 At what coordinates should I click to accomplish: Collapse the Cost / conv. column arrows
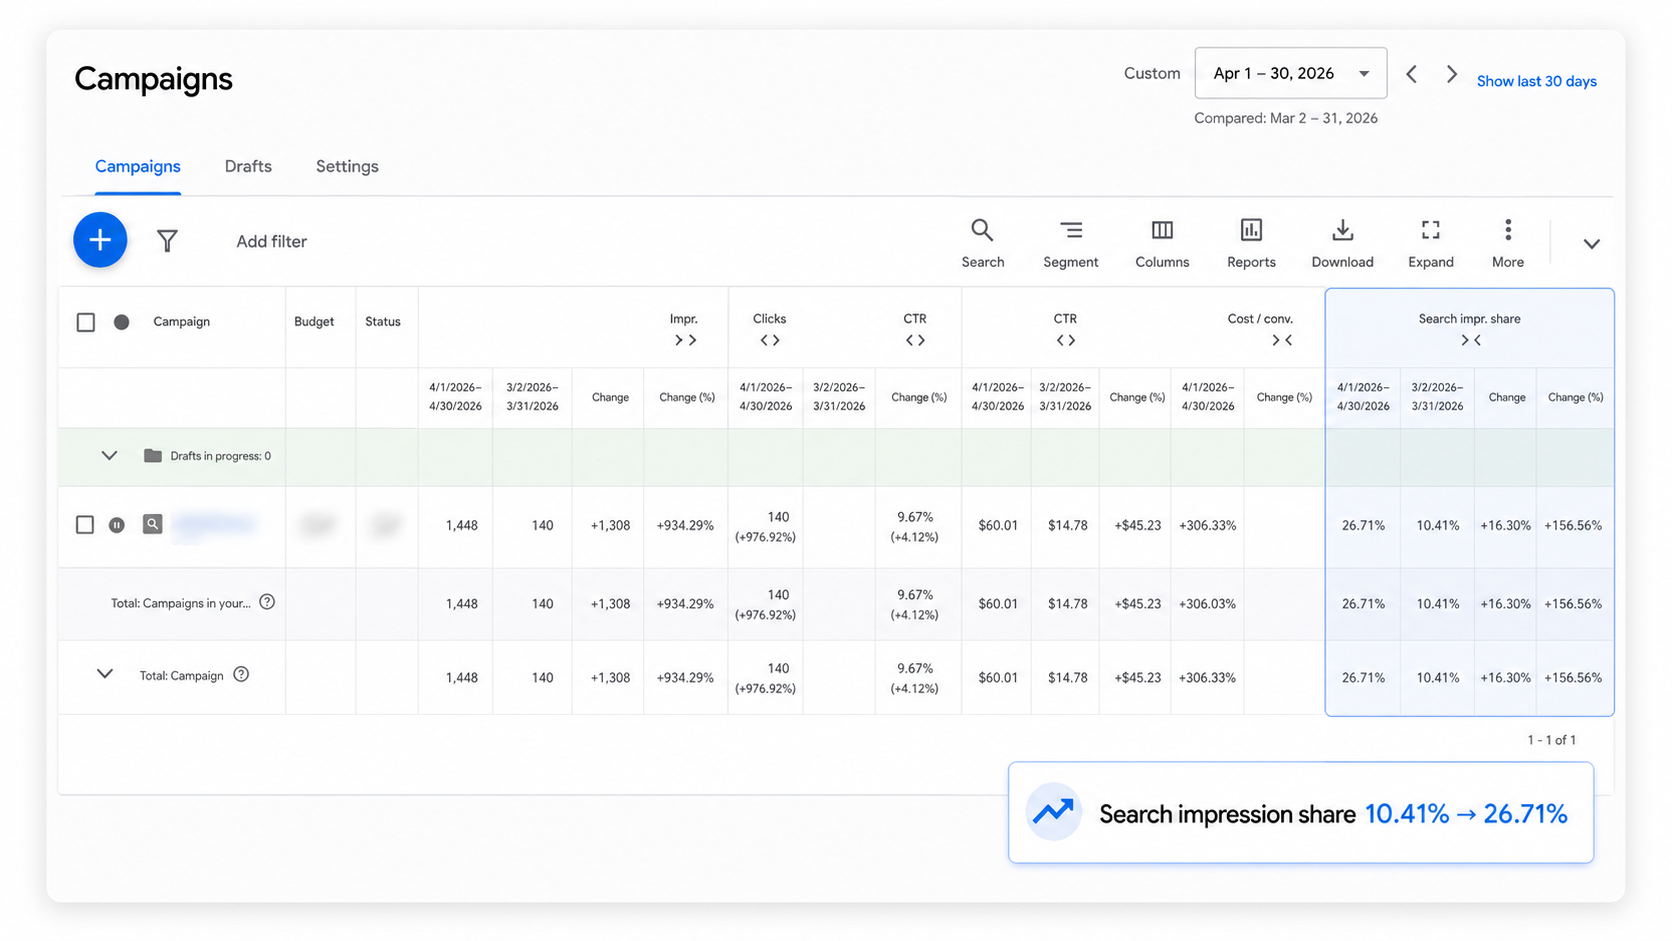coord(1282,341)
